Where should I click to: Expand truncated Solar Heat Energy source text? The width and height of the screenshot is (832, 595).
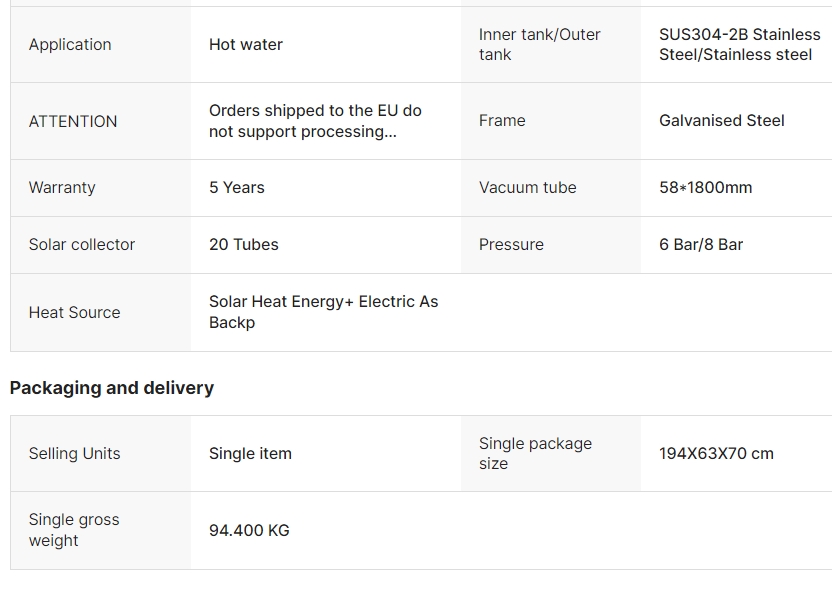click(323, 312)
